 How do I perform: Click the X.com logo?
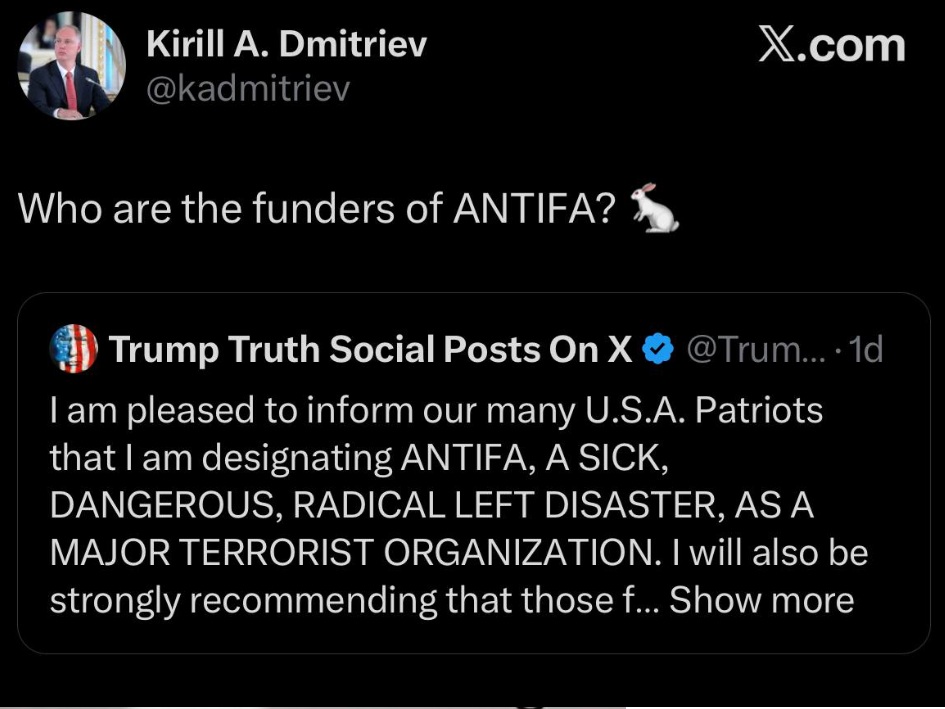pos(782,45)
